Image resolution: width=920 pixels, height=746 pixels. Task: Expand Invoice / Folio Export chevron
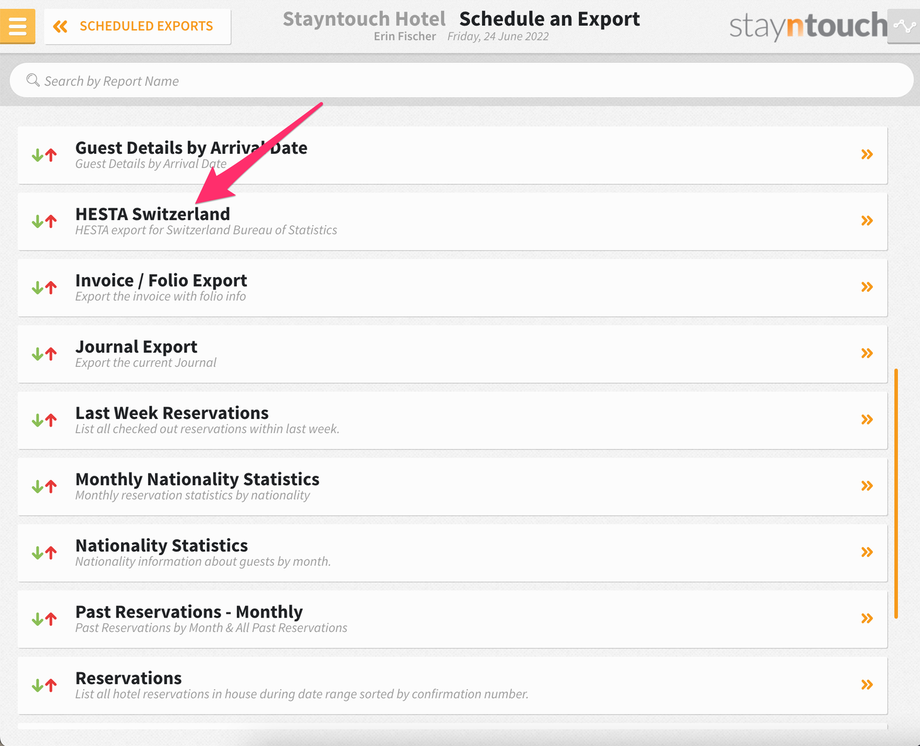867,287
